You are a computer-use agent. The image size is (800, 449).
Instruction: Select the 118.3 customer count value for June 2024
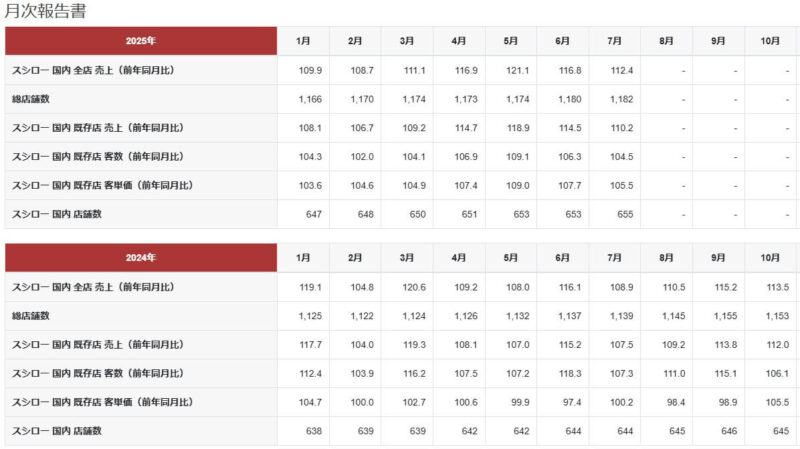(569, 373)
